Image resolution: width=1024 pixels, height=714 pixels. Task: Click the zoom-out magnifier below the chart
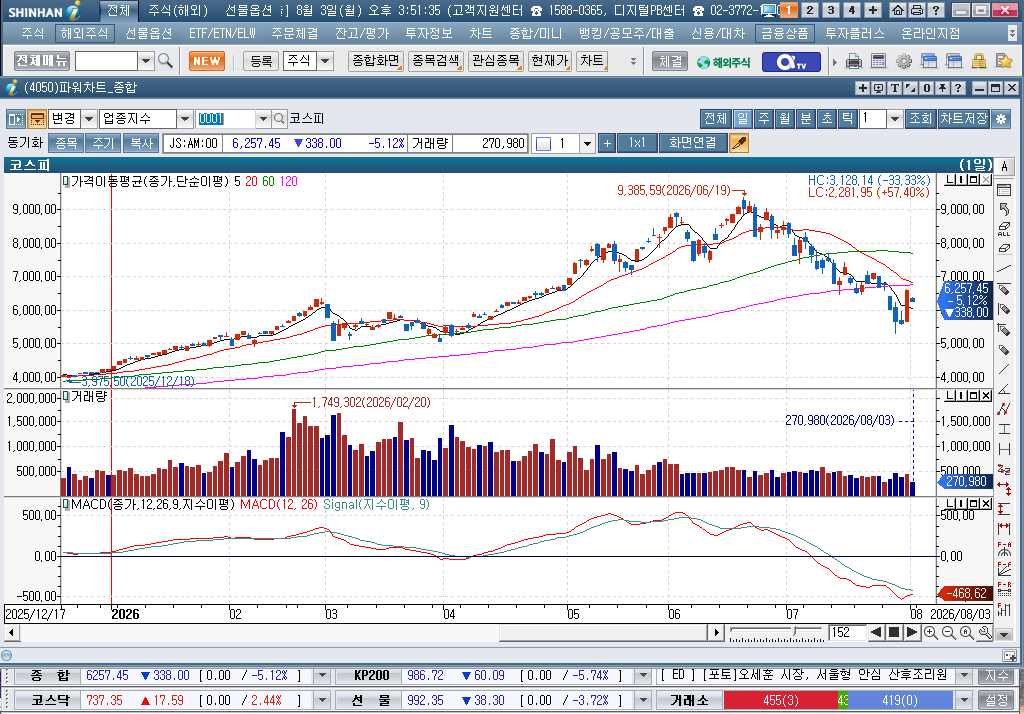(x=949, y=632)
